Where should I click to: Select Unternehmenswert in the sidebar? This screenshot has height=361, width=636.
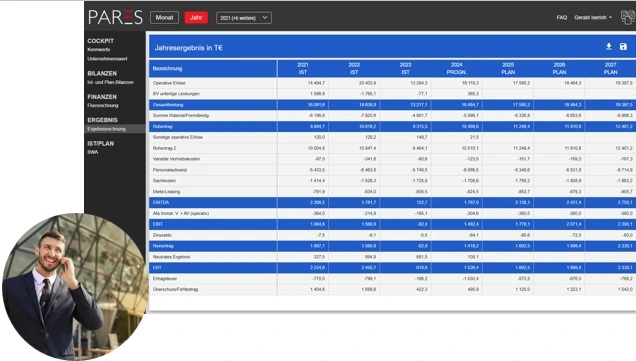click(x=107, y=59)
